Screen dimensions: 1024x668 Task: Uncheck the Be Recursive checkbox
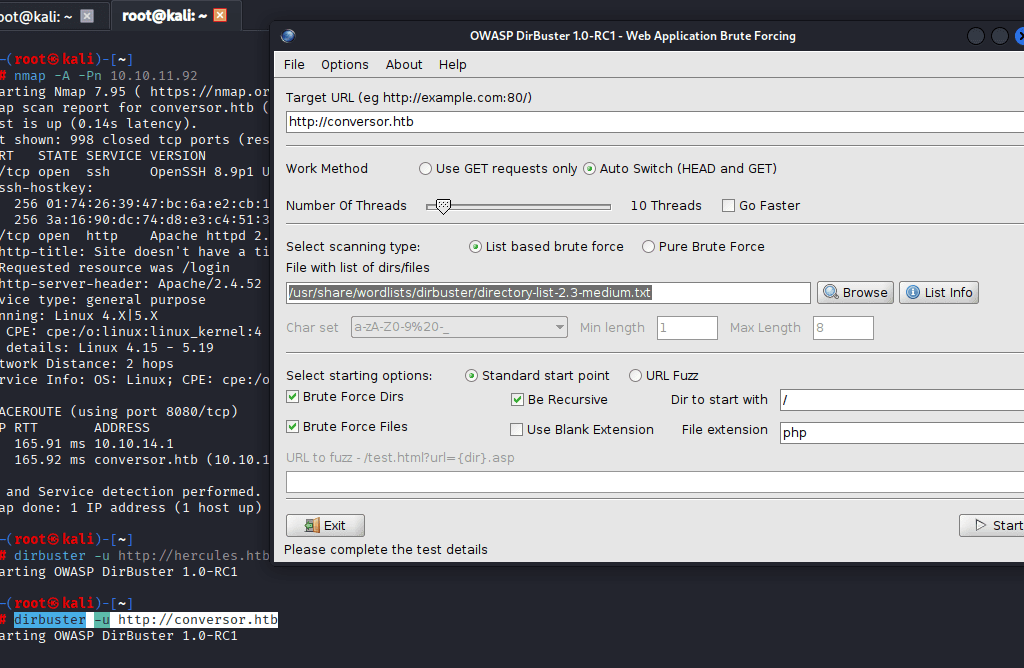tap(517, 400)
